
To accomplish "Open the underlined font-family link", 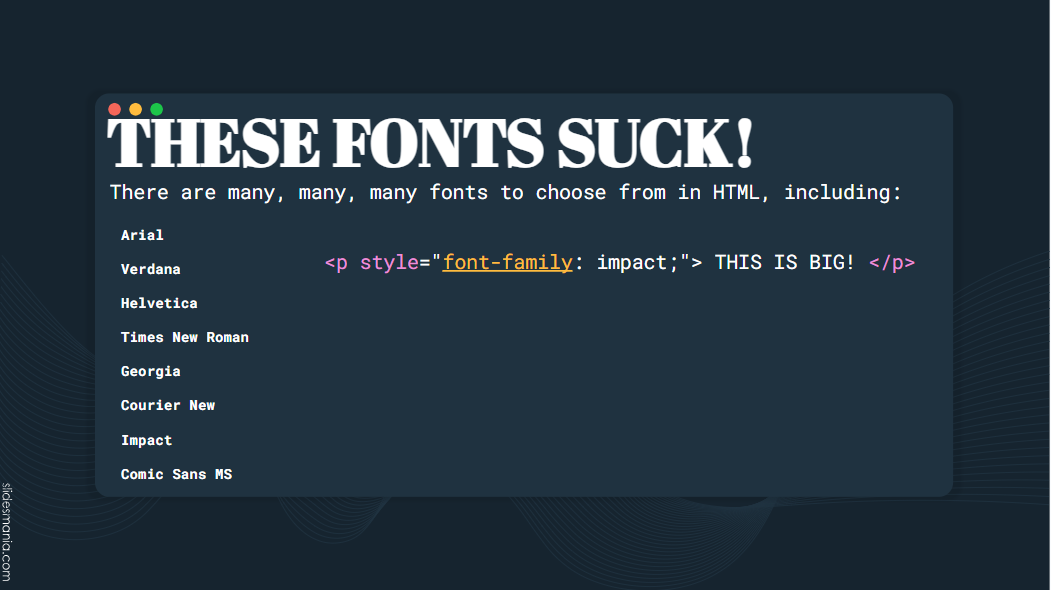I will coord(508,263).
